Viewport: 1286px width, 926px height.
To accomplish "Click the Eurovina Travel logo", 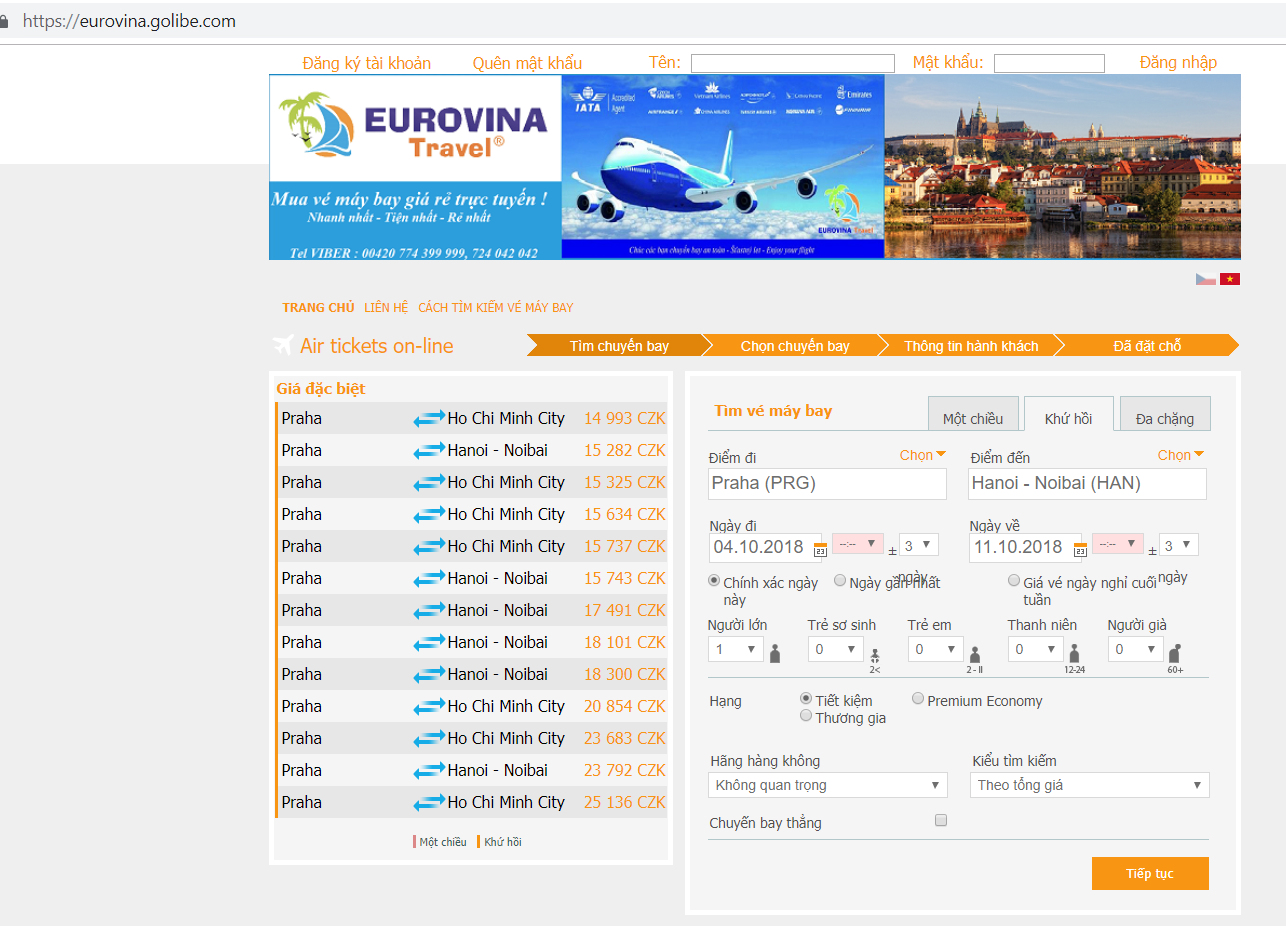I will tap(415, 128).
